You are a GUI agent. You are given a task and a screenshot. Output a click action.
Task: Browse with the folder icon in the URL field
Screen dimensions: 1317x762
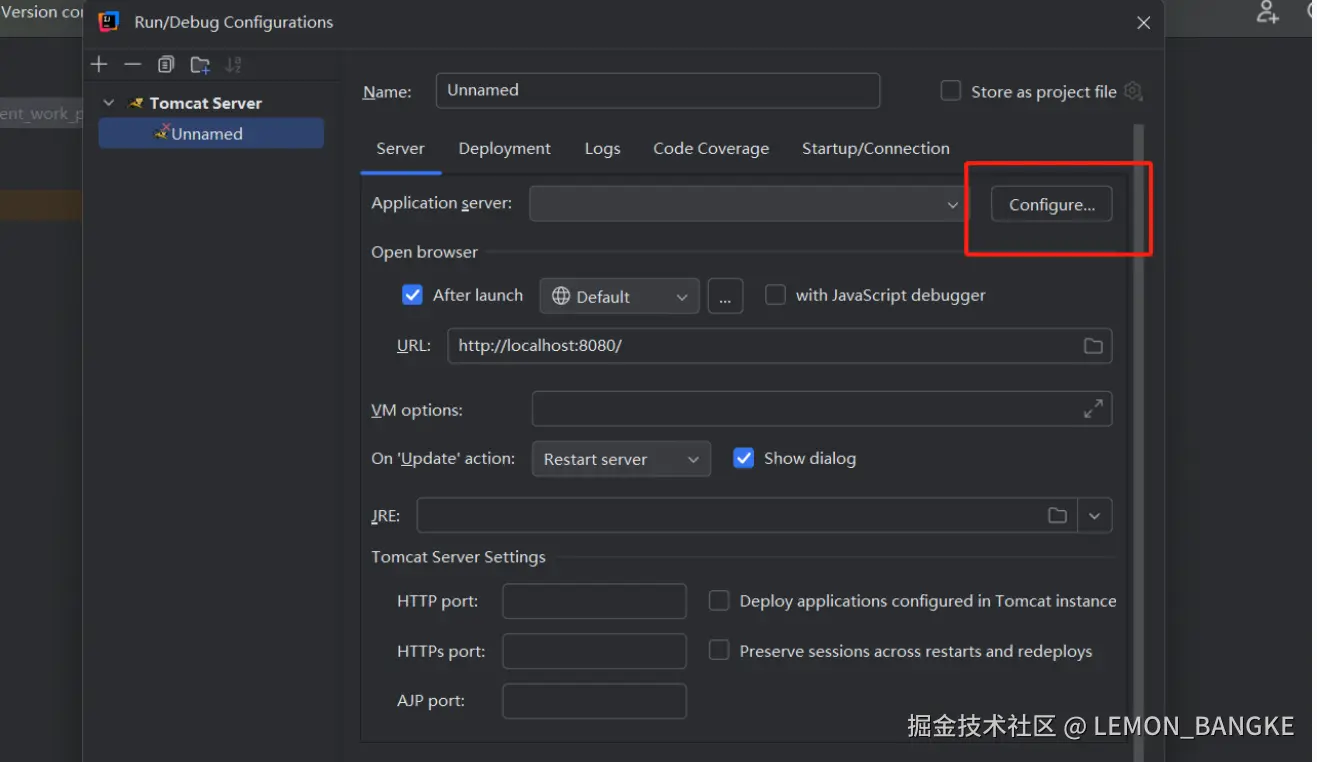tap(1093, 346)
